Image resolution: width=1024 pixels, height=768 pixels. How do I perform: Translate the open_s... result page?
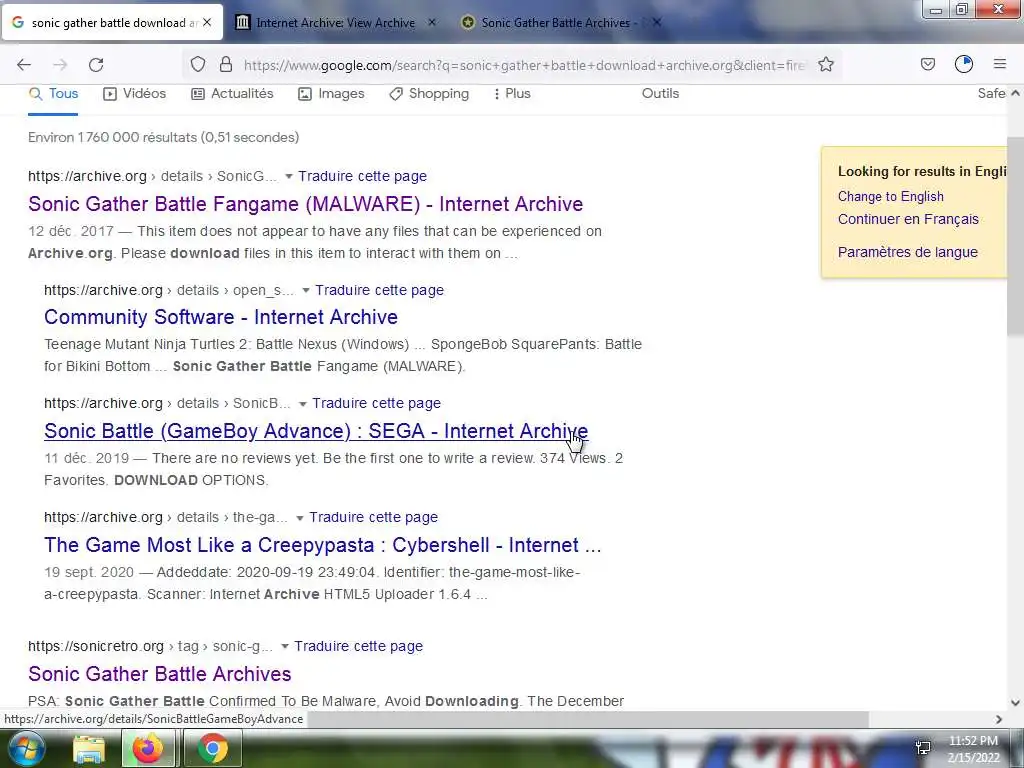379,290
